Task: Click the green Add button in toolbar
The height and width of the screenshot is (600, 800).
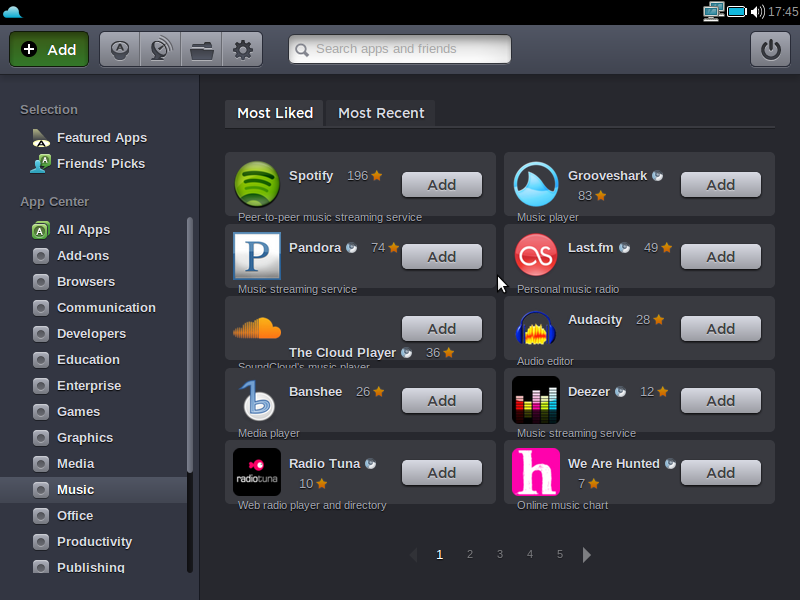Action: point(49,49)
